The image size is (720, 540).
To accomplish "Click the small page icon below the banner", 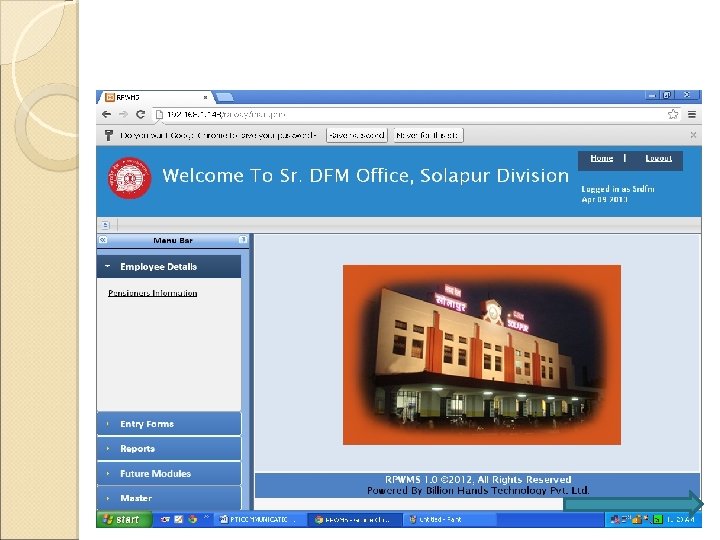I will click(x=106, y=225).
